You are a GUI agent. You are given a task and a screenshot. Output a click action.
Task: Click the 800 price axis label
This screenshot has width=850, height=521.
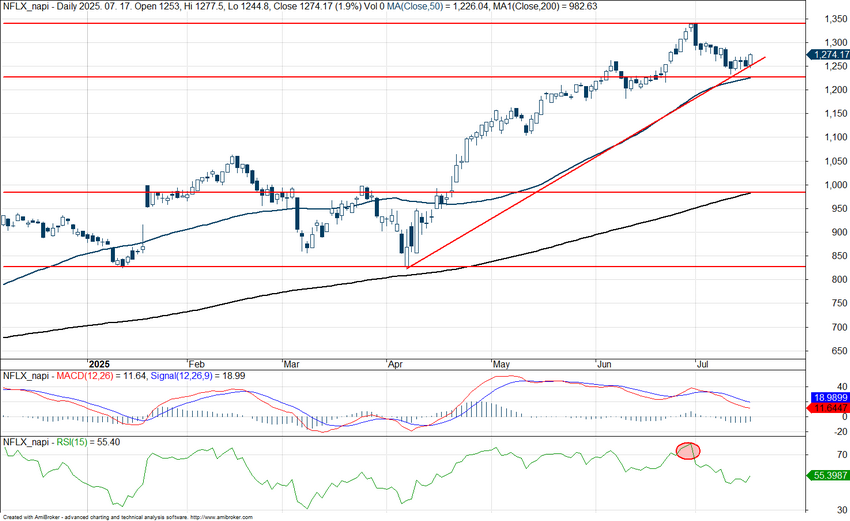click(839, 280)
